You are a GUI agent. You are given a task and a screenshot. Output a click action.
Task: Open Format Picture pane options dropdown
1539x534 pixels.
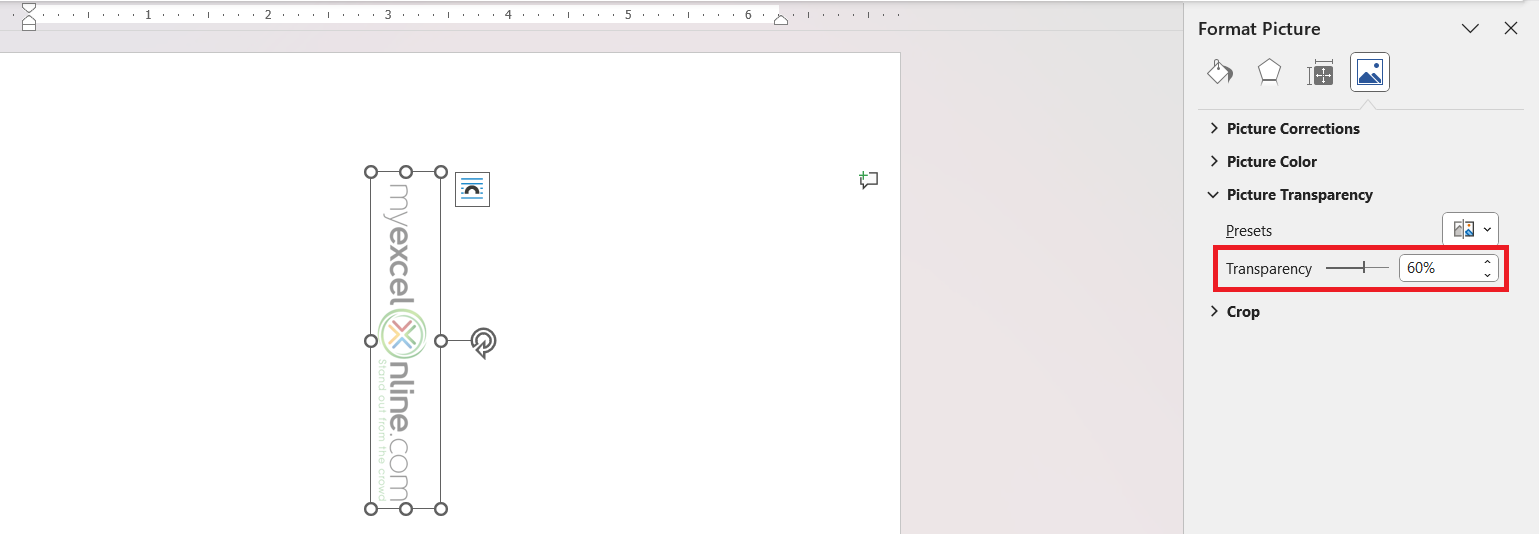(x=1470, y=28)
